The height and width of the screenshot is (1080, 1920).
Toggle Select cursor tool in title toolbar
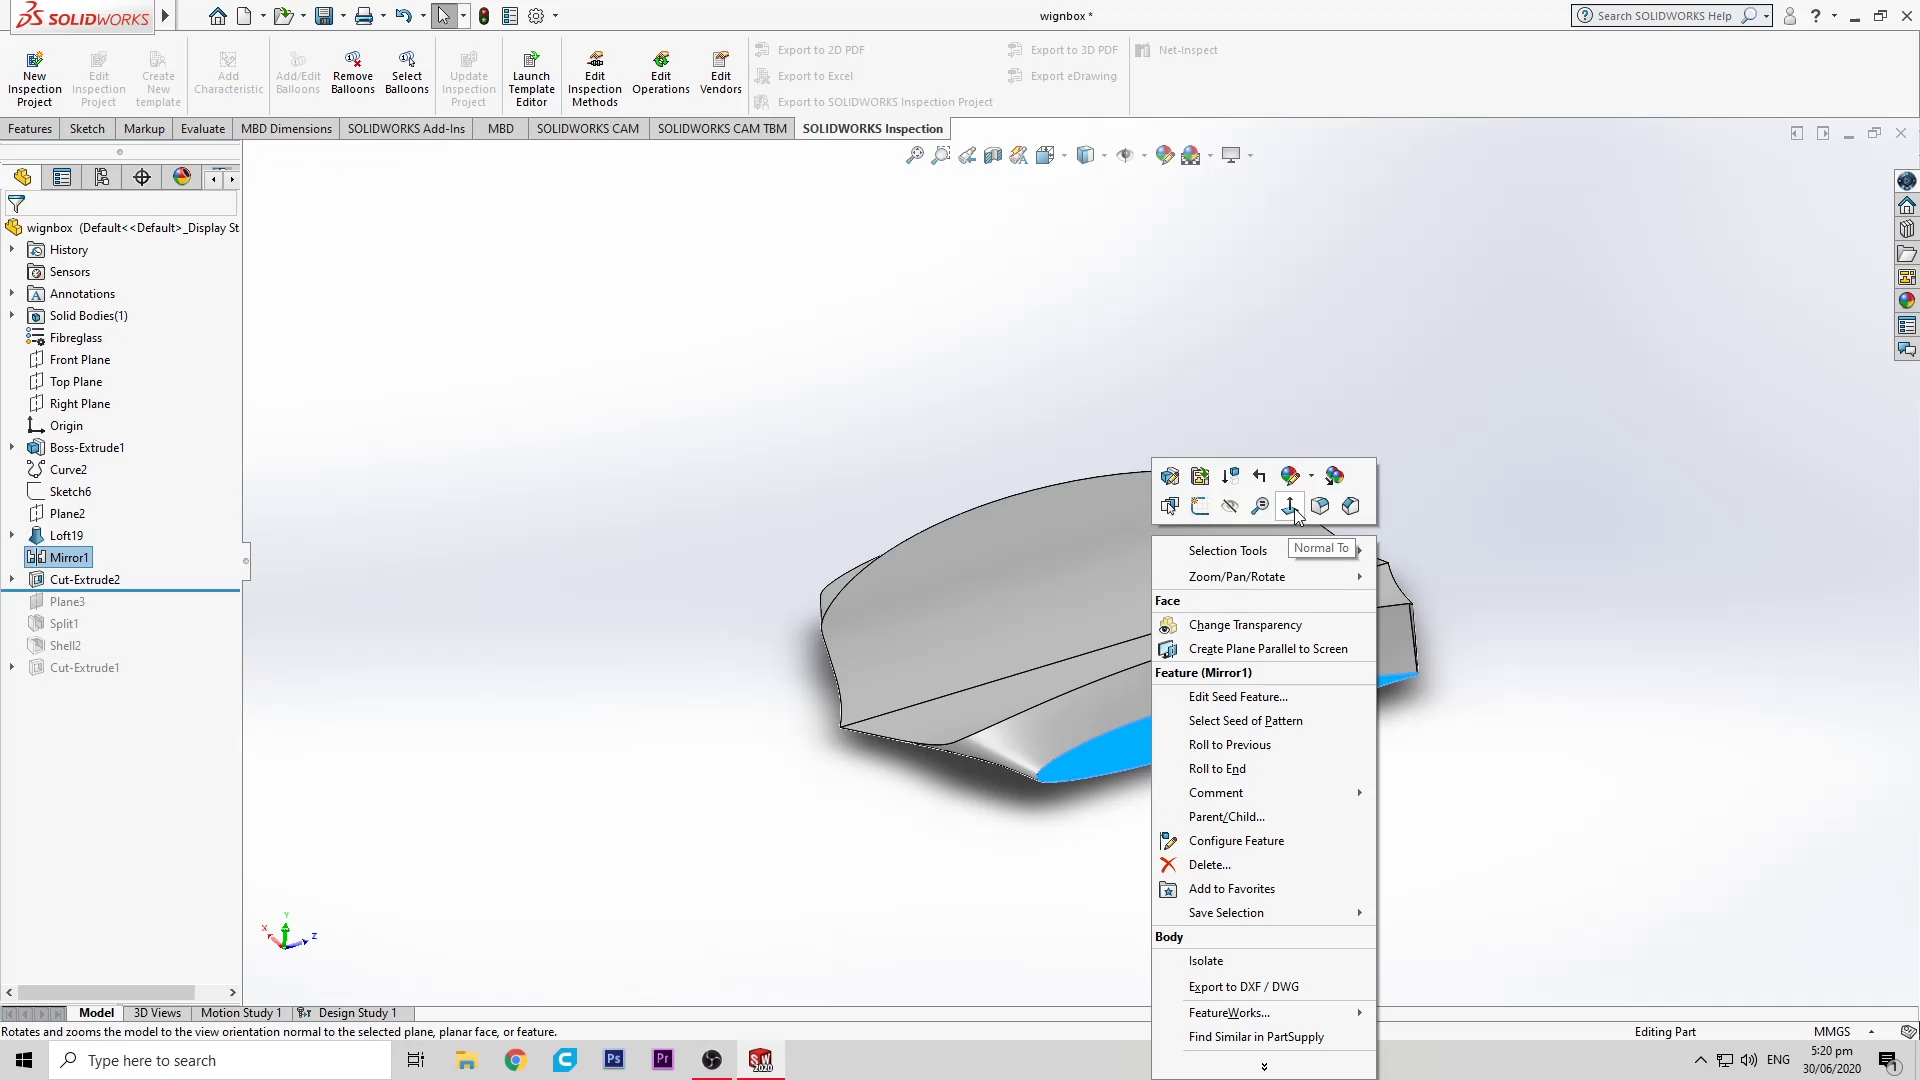coord(444,16)
